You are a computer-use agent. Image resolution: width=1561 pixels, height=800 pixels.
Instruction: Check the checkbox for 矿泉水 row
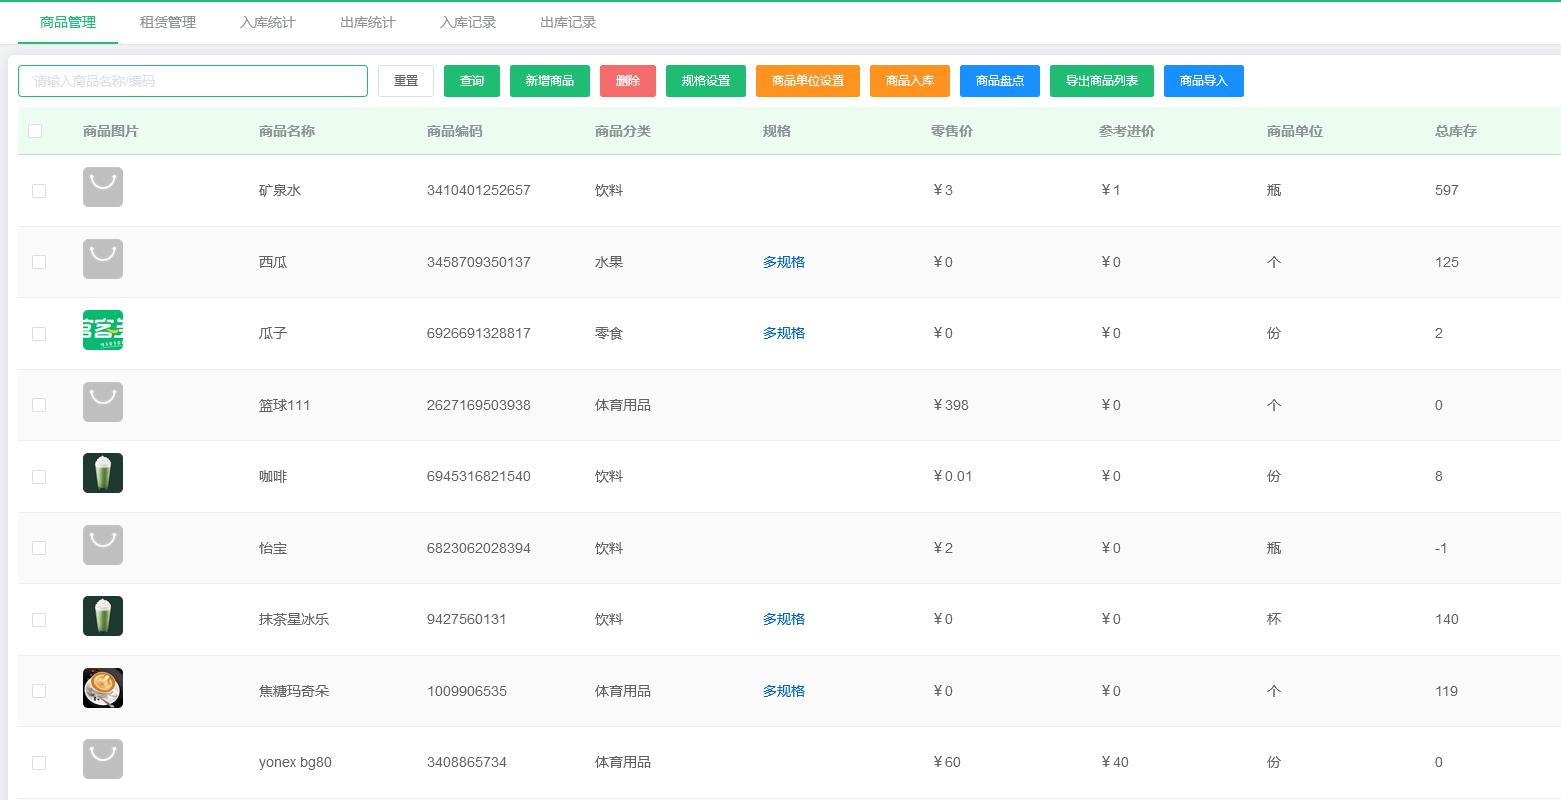(x=39, y=190)
